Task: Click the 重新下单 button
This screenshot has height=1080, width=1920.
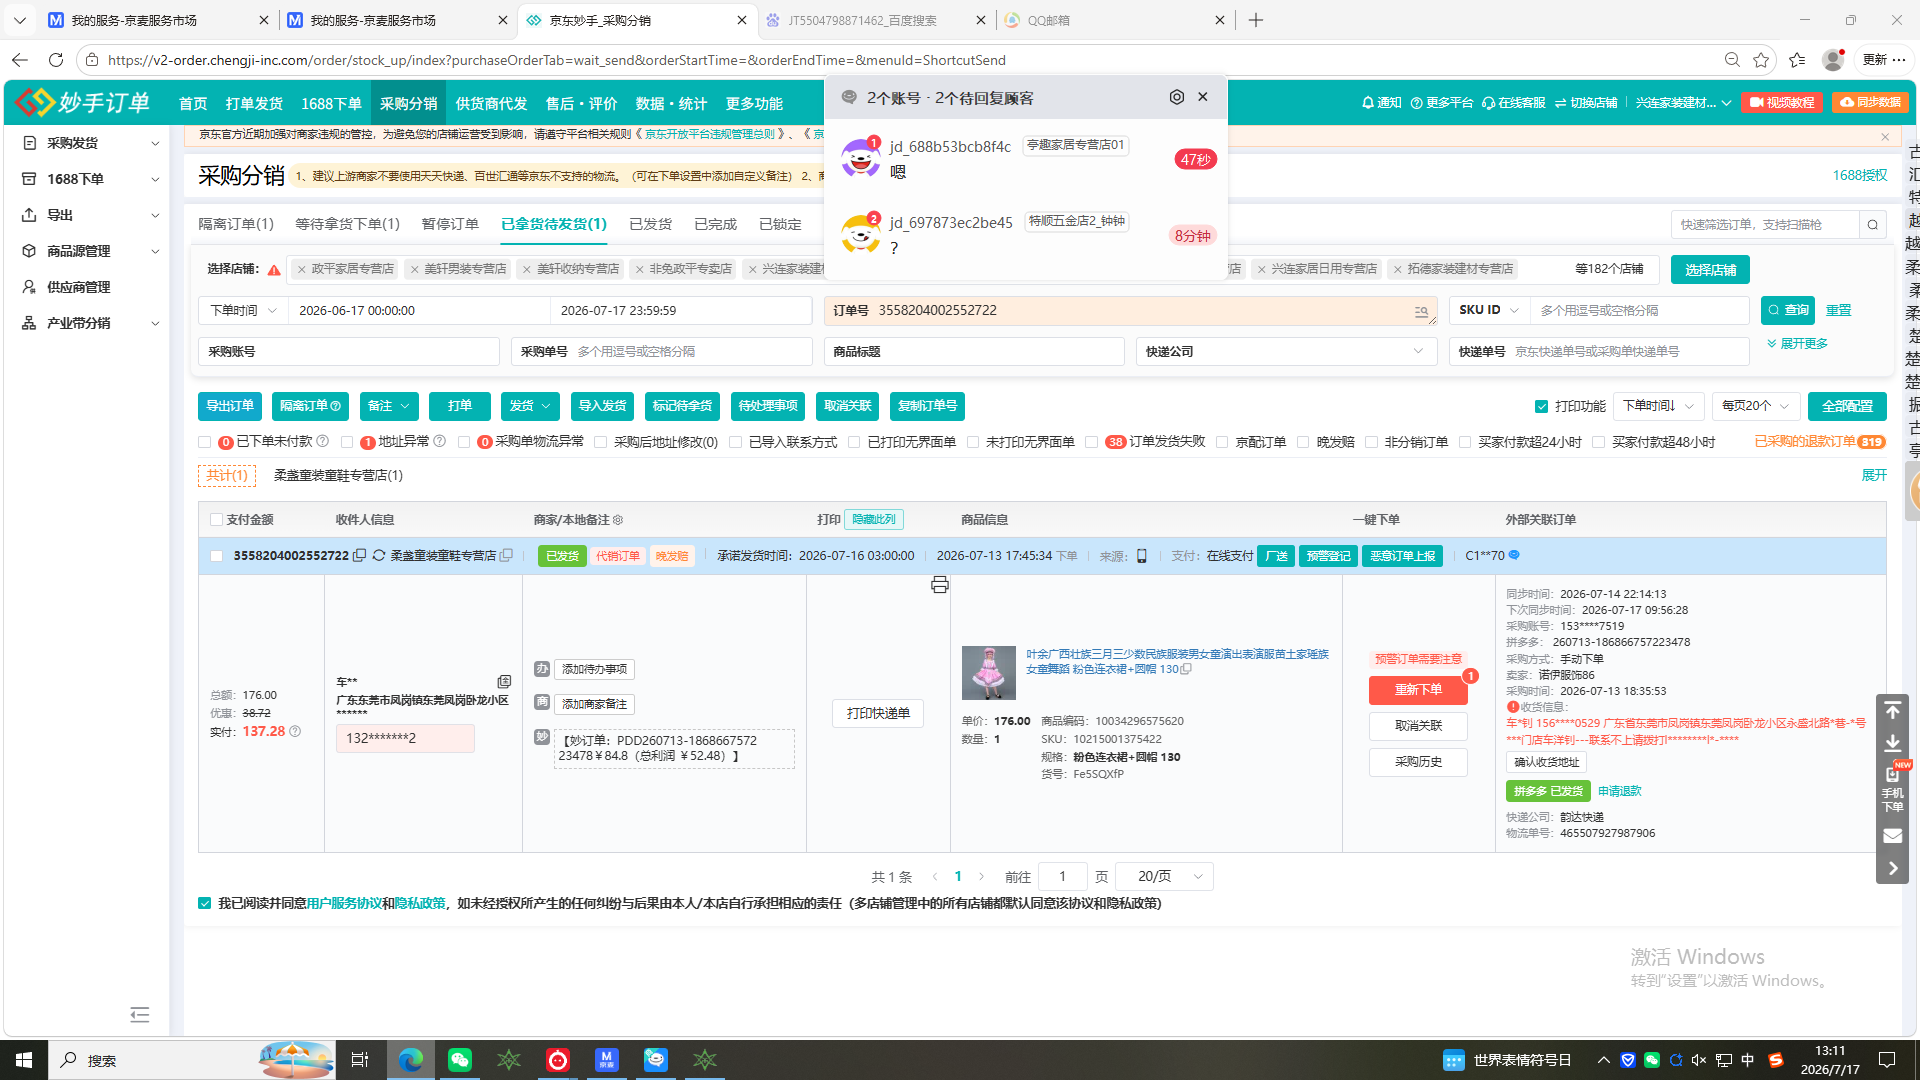Action: click(1418, 690)
